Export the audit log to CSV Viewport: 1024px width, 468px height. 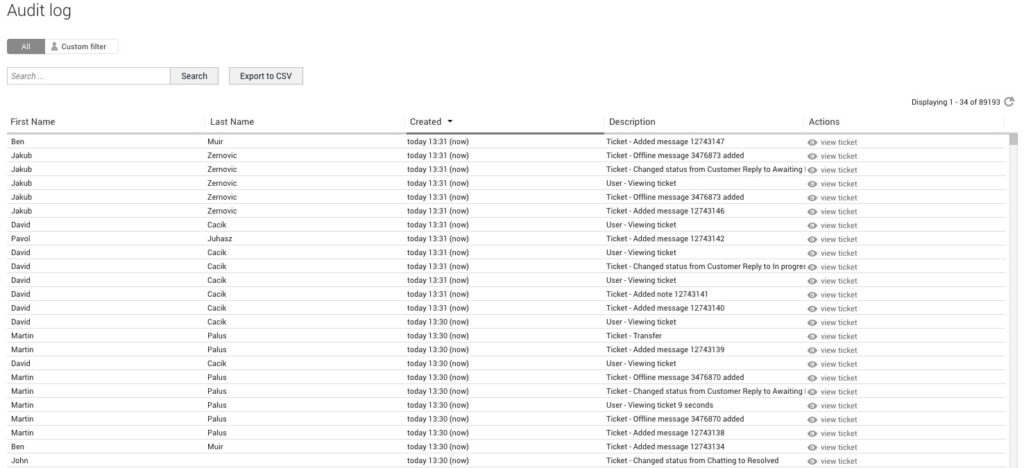(265, 76)
